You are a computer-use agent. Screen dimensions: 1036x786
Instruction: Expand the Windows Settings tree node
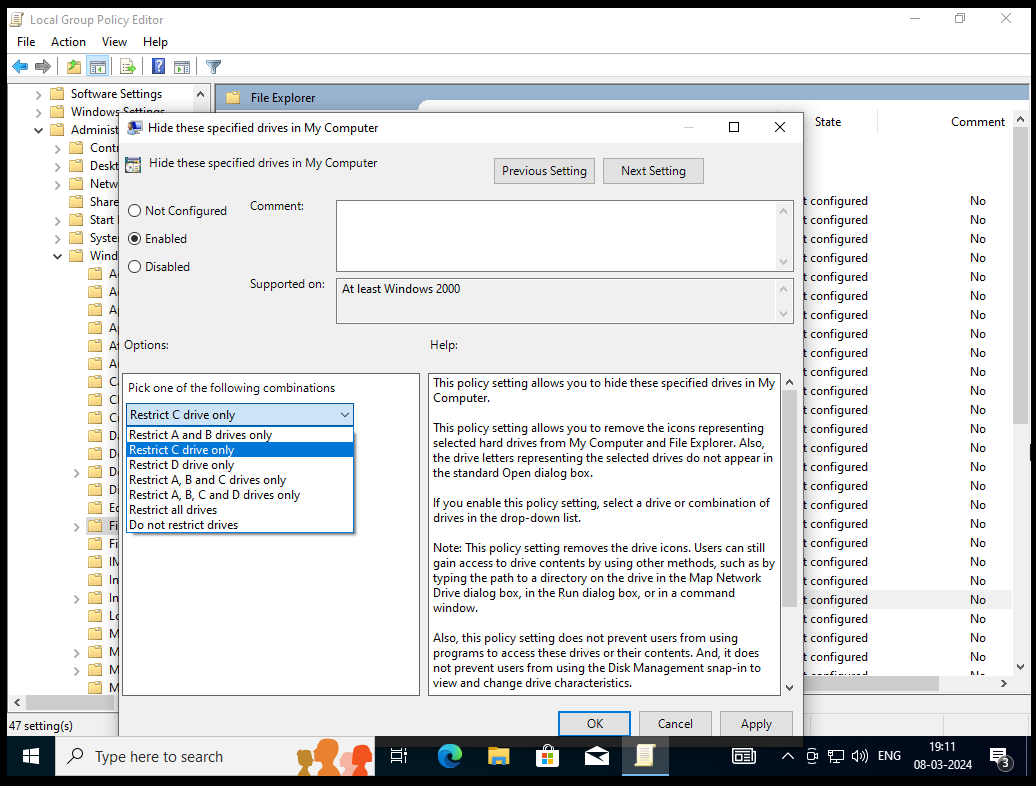pyautogui.click(x=38, y=112)
